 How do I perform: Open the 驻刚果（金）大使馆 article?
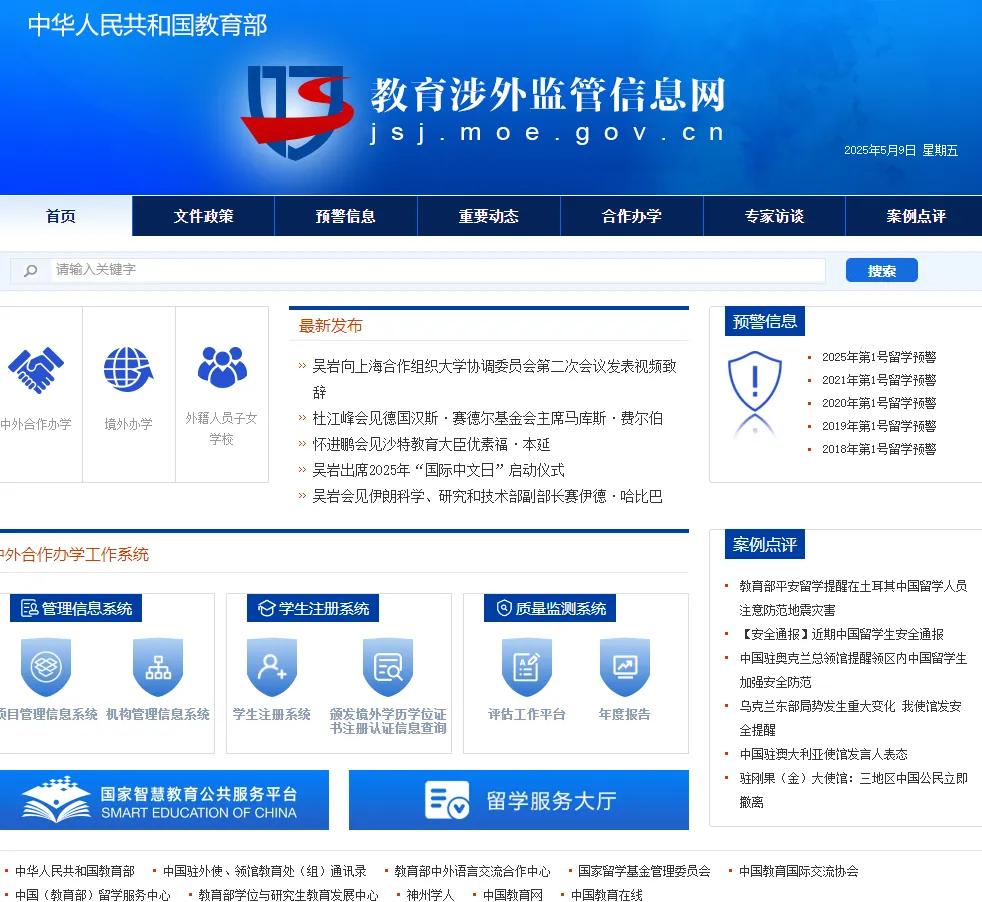pos(853,791)
